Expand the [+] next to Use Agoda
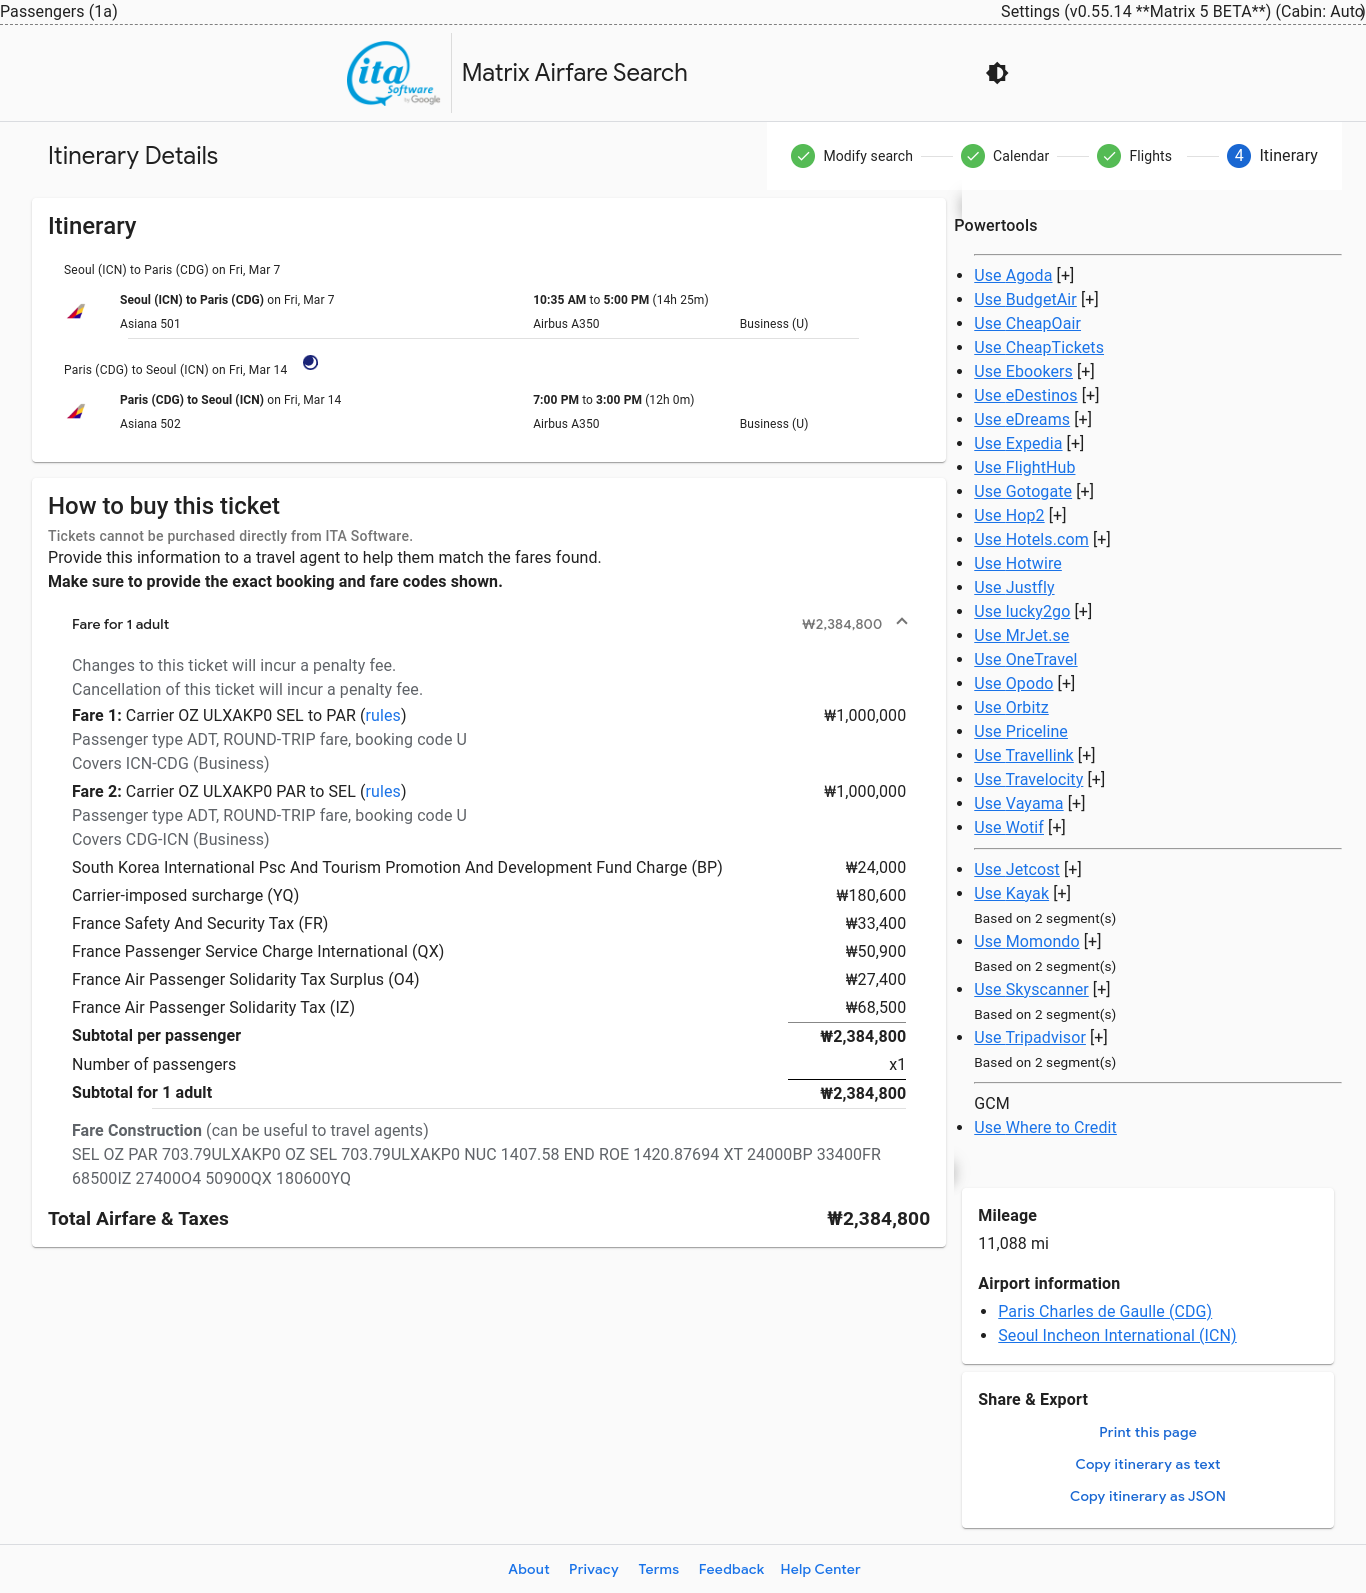 [1065, 276]
